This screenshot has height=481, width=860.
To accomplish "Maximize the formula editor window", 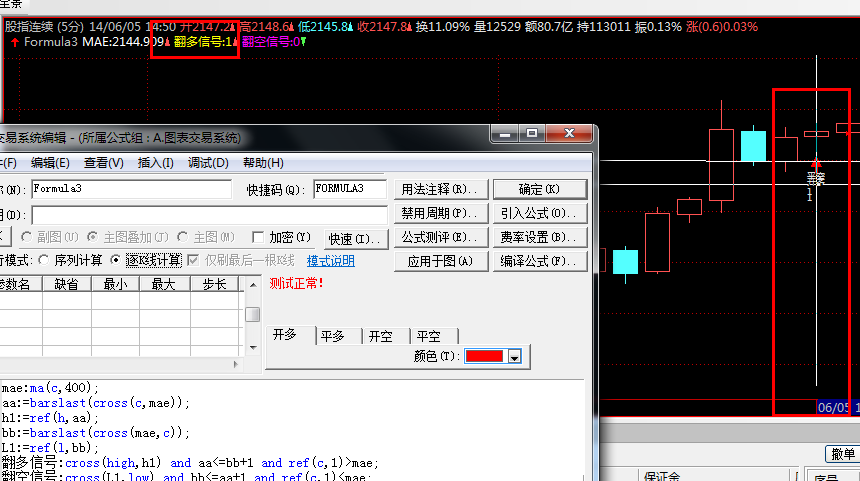I will pyautogui.click(x=531, y=134).
